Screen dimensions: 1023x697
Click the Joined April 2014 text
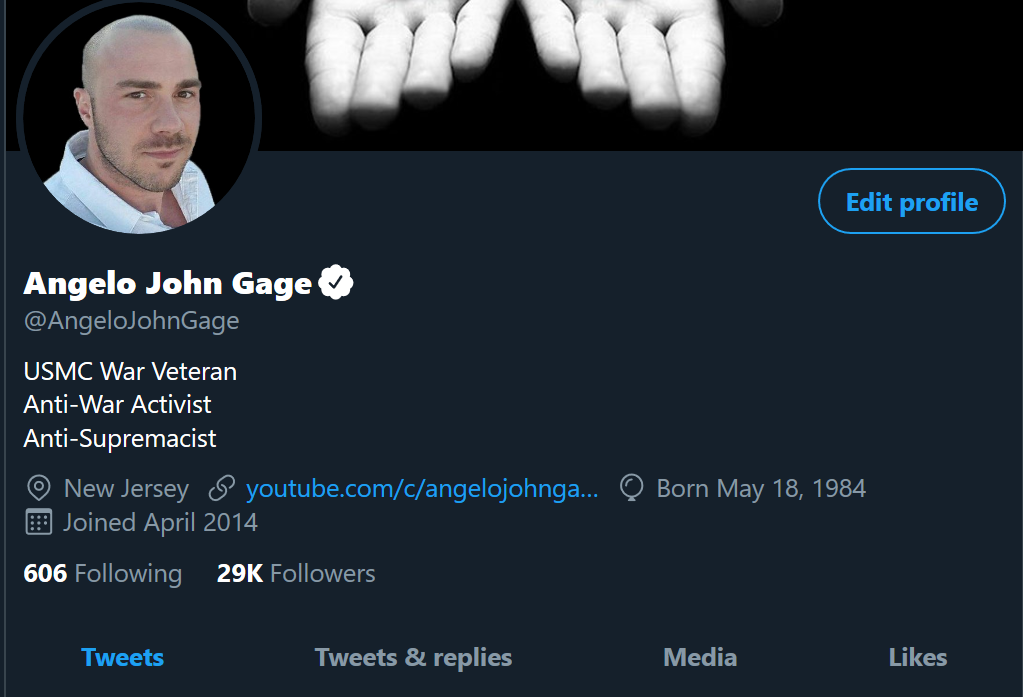click(160, 522)
